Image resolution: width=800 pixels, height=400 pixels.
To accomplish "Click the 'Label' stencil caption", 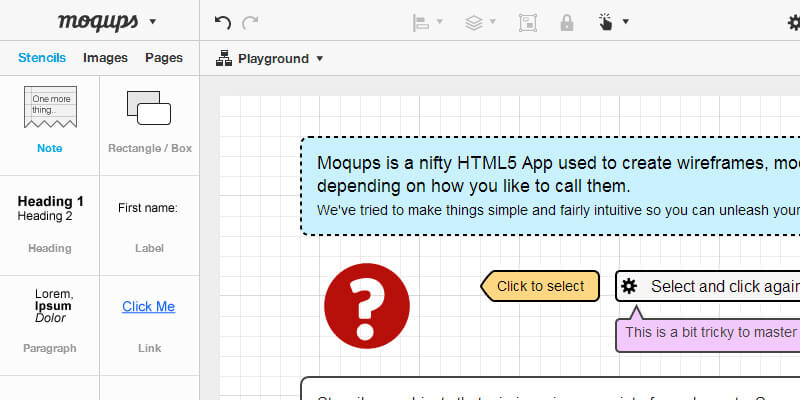I will click(x=149, y=248).
